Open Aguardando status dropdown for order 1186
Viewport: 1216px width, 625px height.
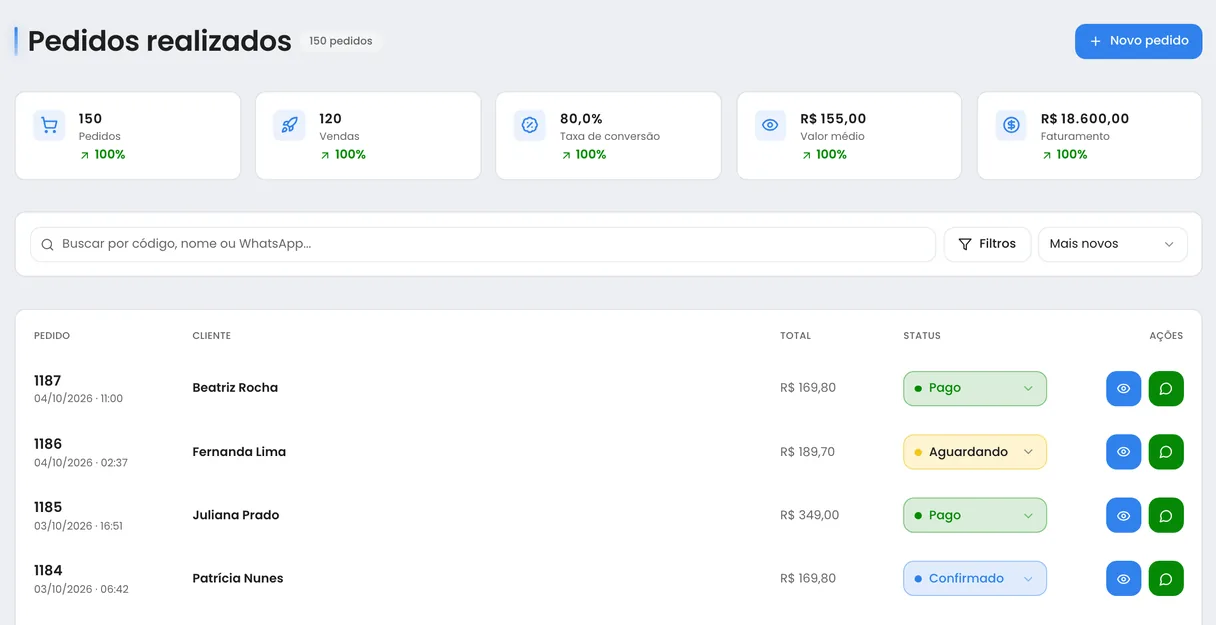(975, 452)
